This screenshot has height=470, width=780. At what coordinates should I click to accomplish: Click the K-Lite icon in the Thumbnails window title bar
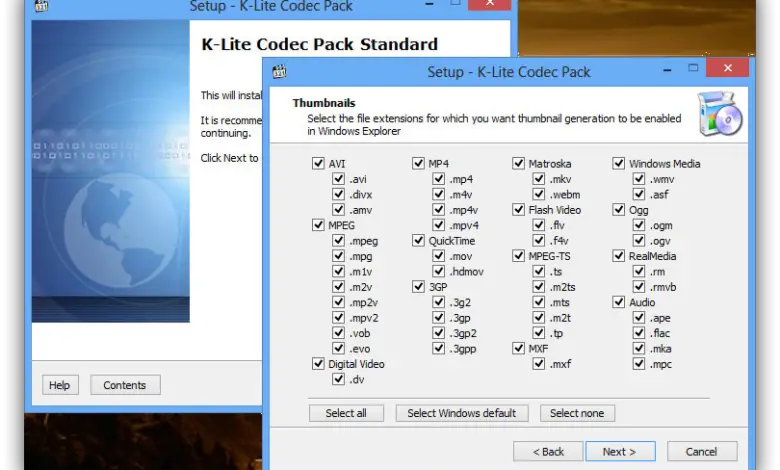click(280, 72)
